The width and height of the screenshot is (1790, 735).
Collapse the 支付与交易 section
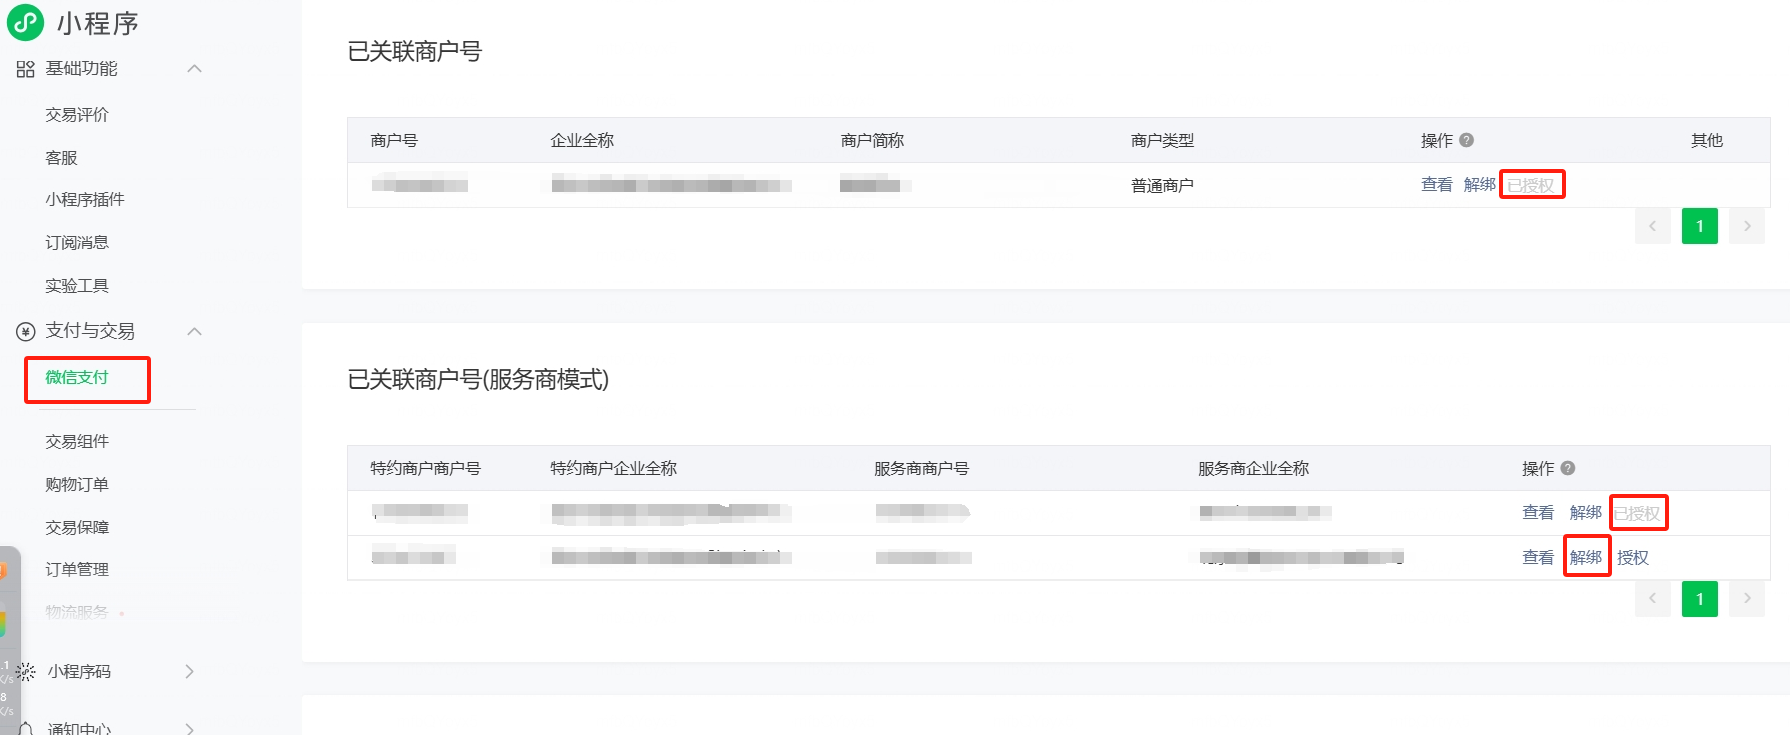(x=194, y=331)
